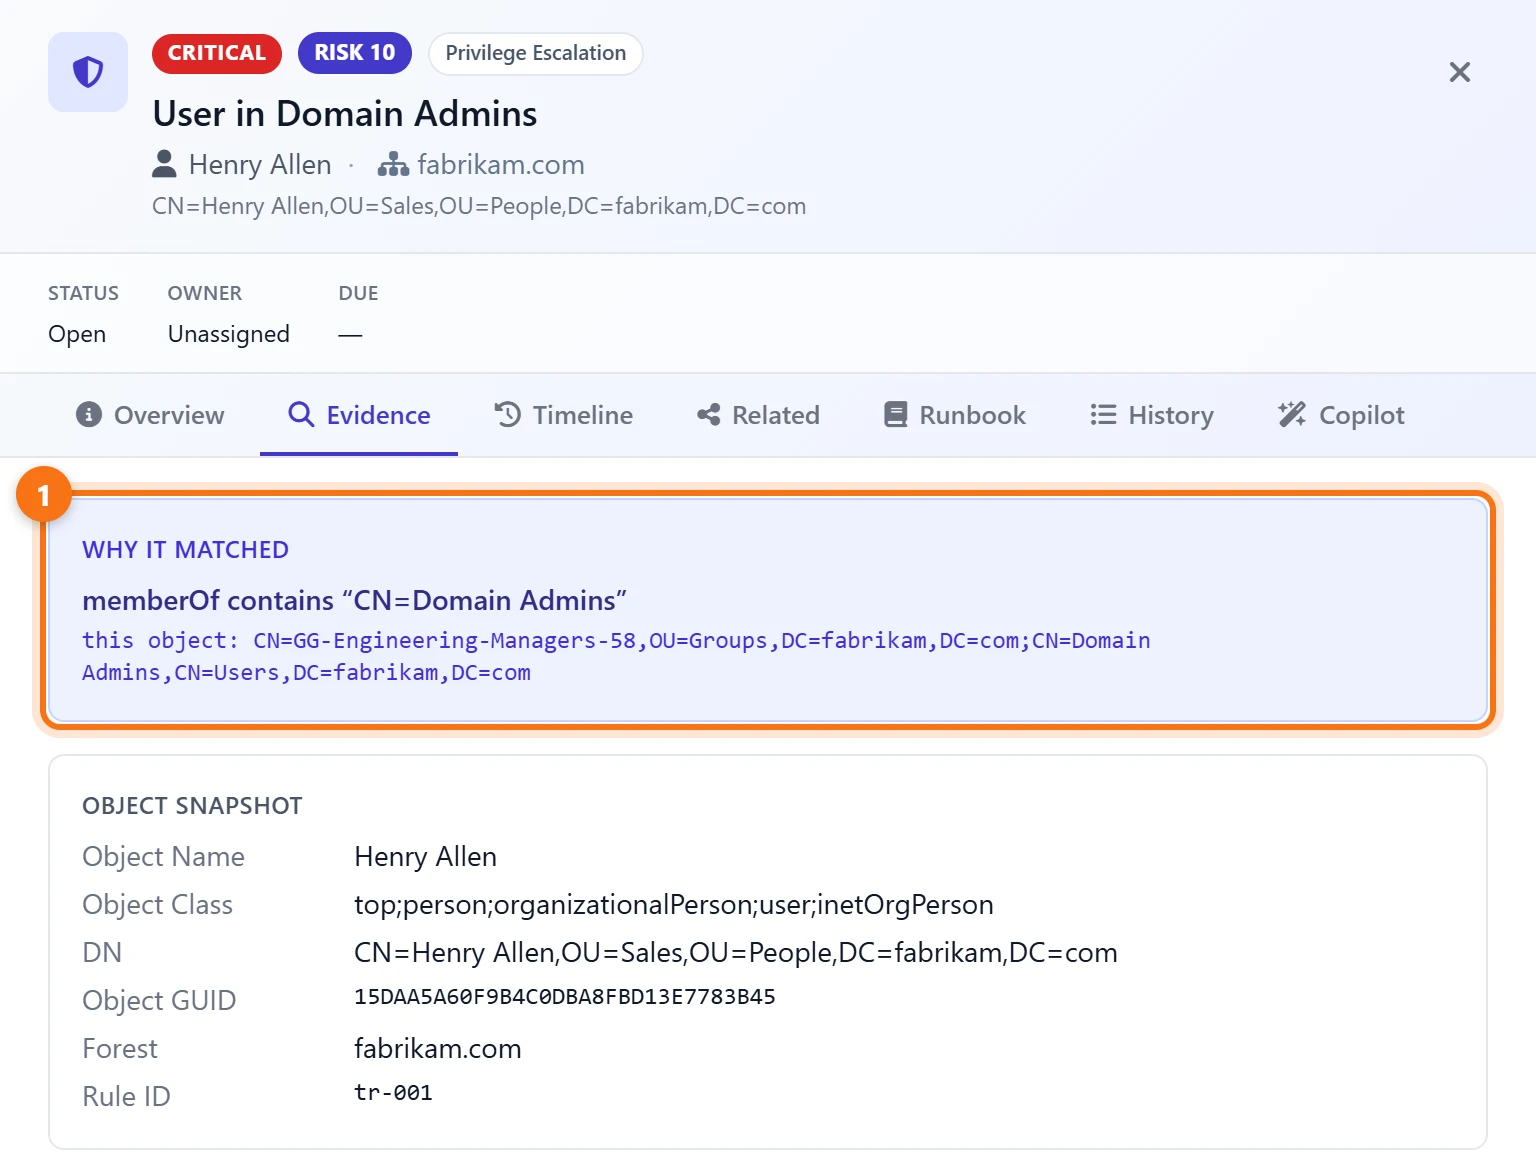
Task: Click the RISK 10 badge
Action: (355, 53)
